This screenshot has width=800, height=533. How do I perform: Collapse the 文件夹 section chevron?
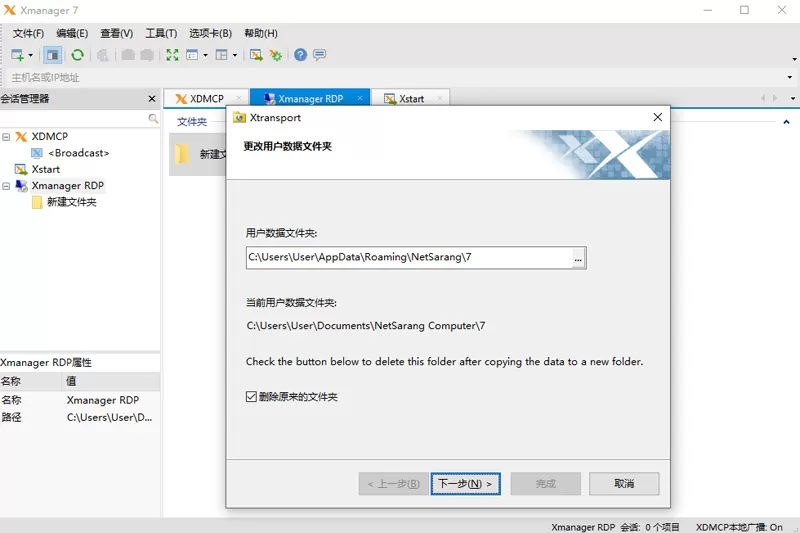coord(786,122)
